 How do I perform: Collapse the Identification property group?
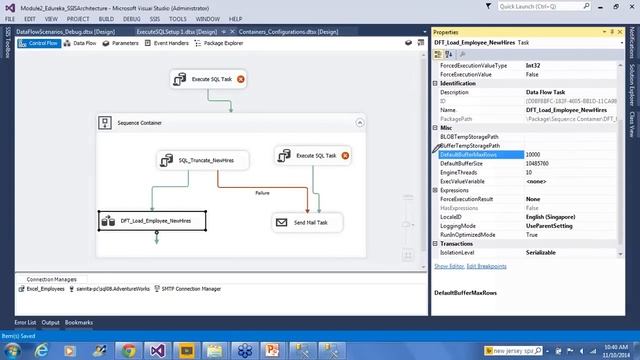click(435, 83)
